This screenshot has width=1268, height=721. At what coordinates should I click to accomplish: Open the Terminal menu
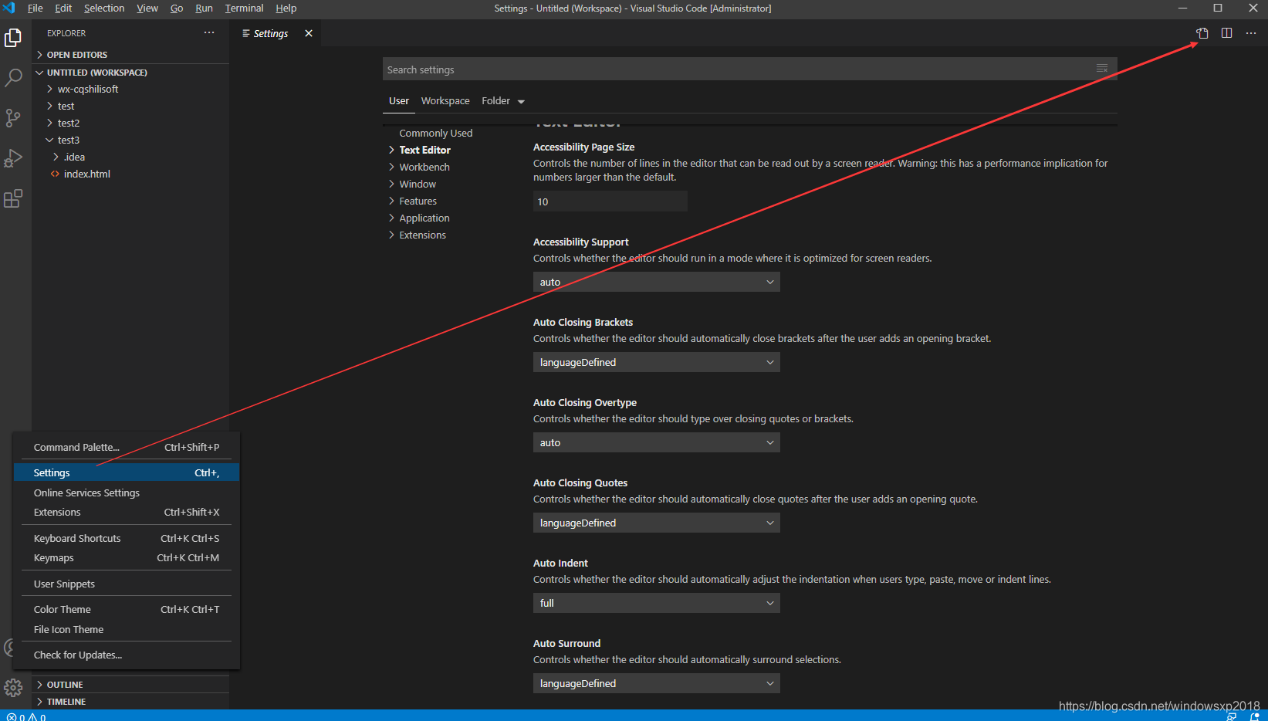tap(244, 8)
